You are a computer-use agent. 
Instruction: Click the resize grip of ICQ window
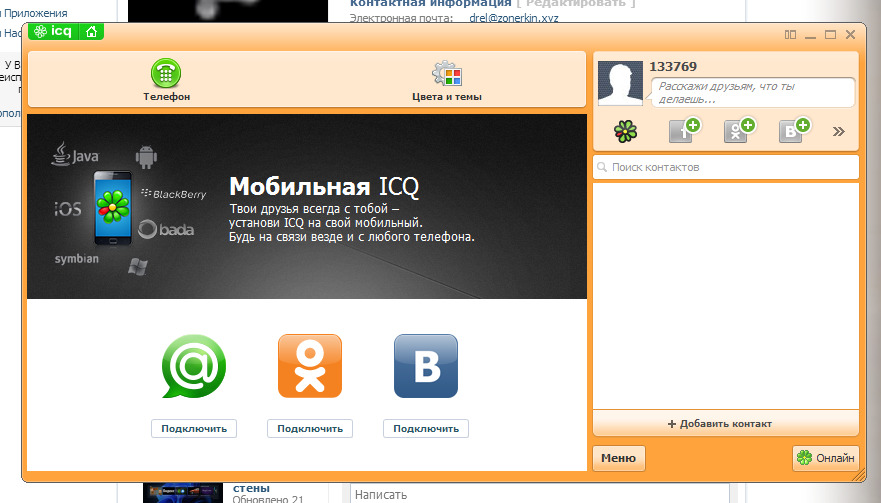click(x=859, y=475)
